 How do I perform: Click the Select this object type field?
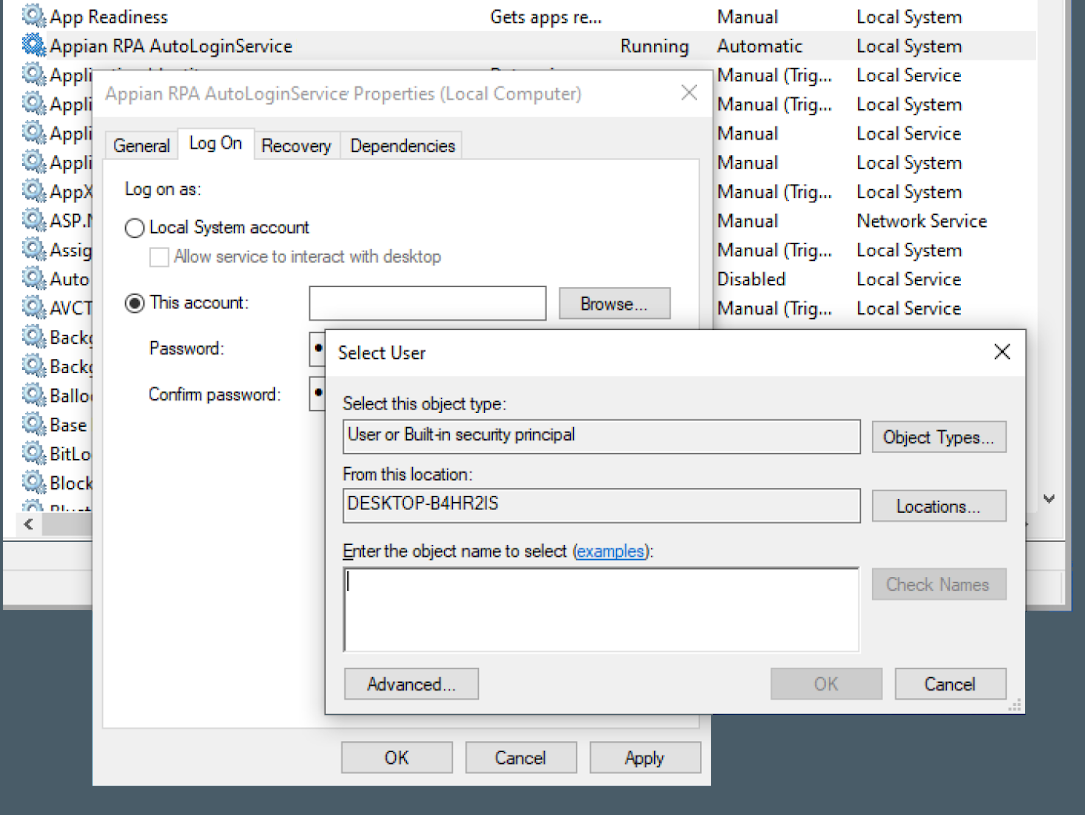point(601,436)
